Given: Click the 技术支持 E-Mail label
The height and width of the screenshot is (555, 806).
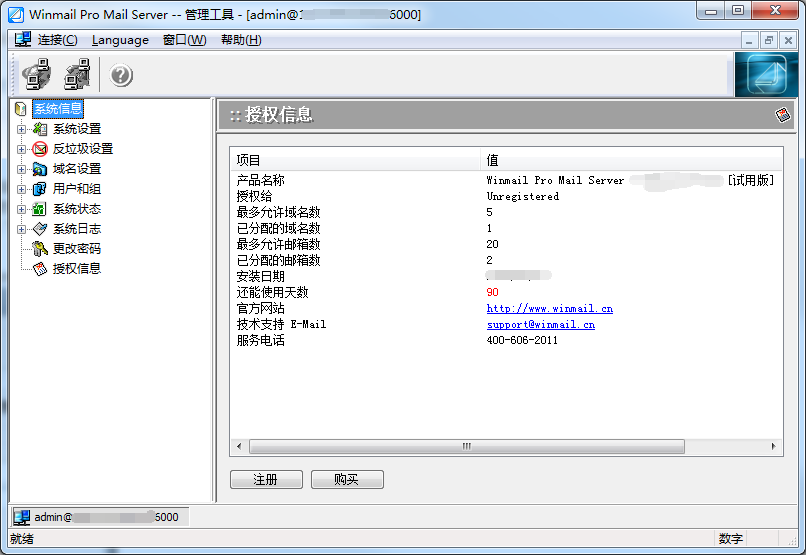Looking at the screenshot, I should point(281,324).
